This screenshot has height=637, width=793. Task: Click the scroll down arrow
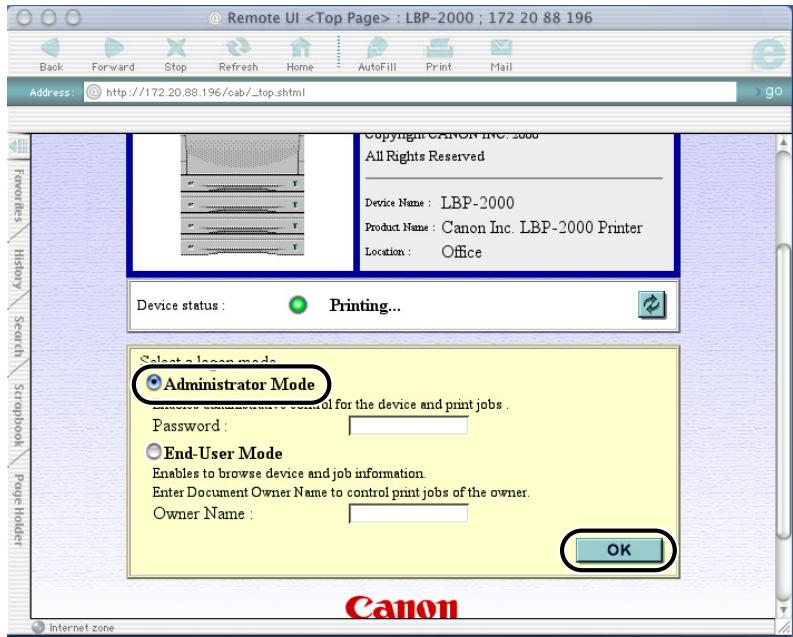[783, 610]
